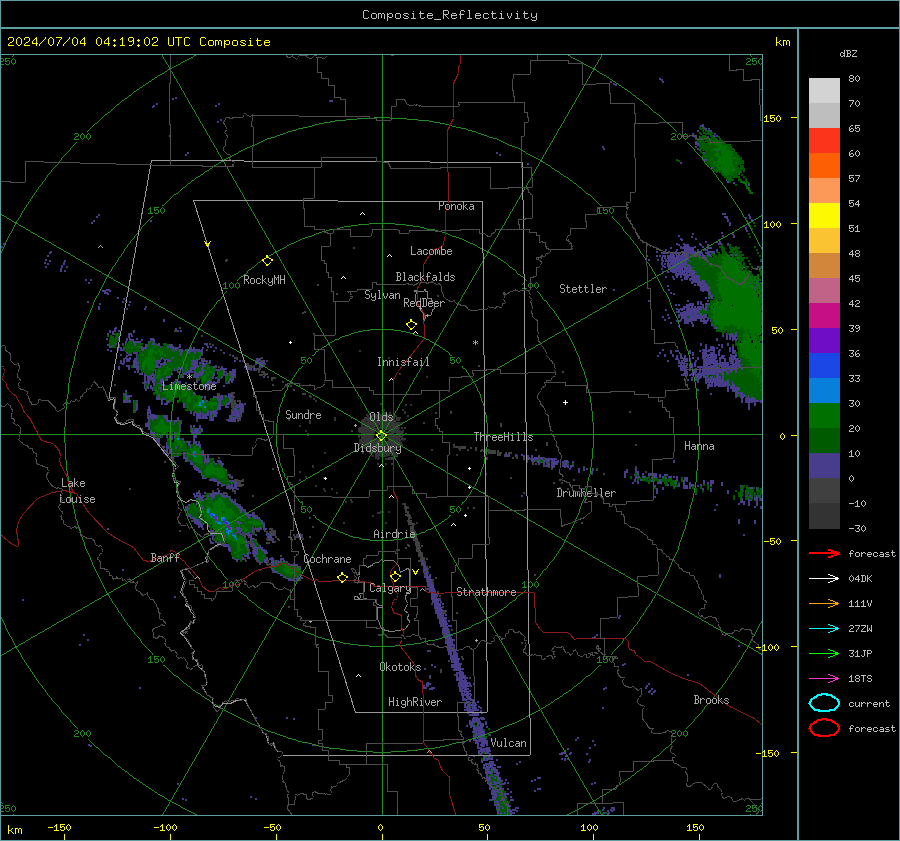This screenshot has height=841, width=900.
Task: Click the Stettler map label
Action: coord(583,289)
